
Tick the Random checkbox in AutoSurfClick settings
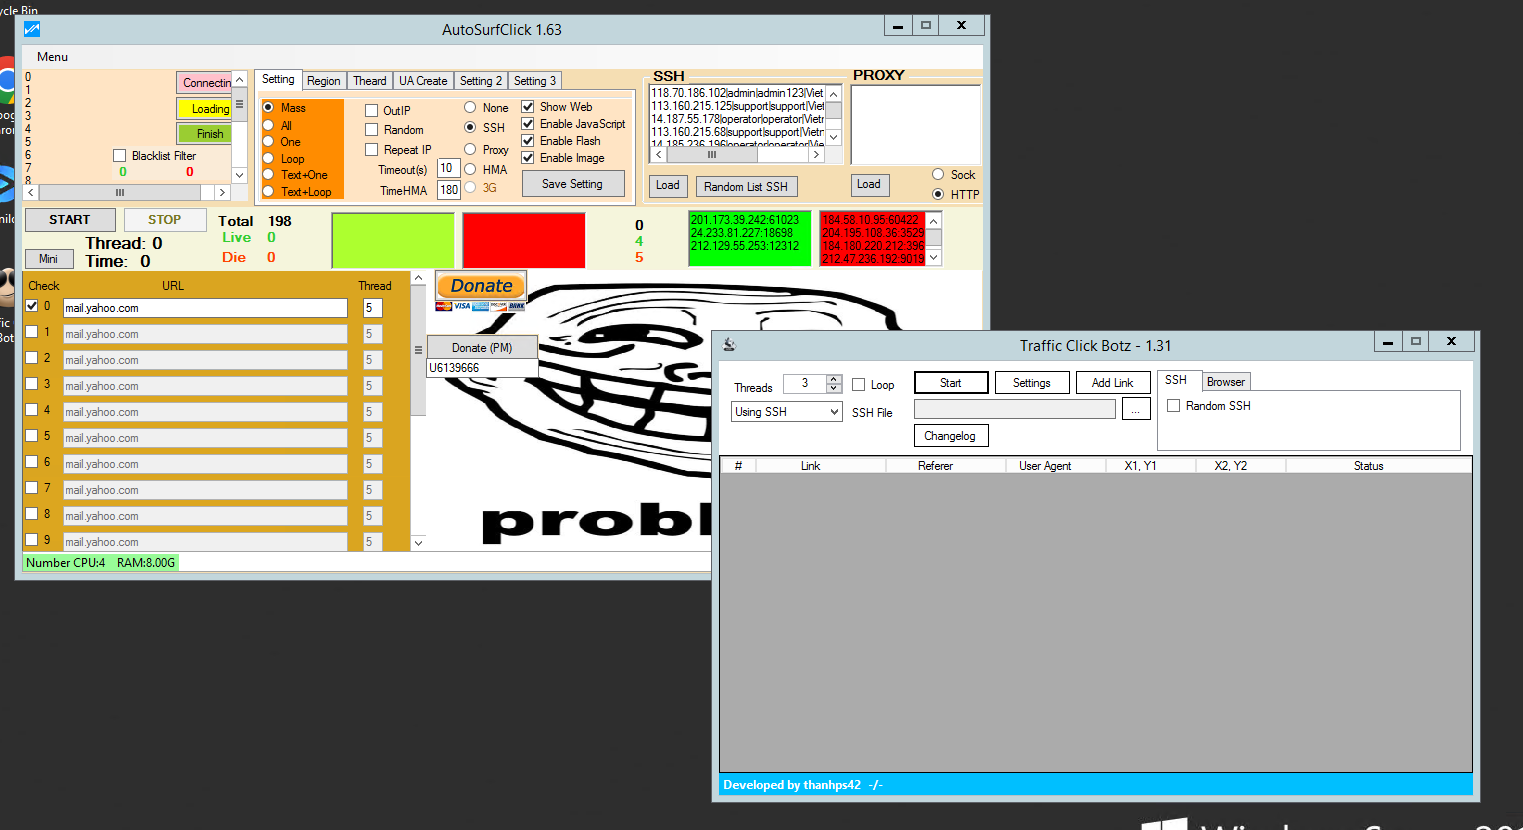(371, 129)
